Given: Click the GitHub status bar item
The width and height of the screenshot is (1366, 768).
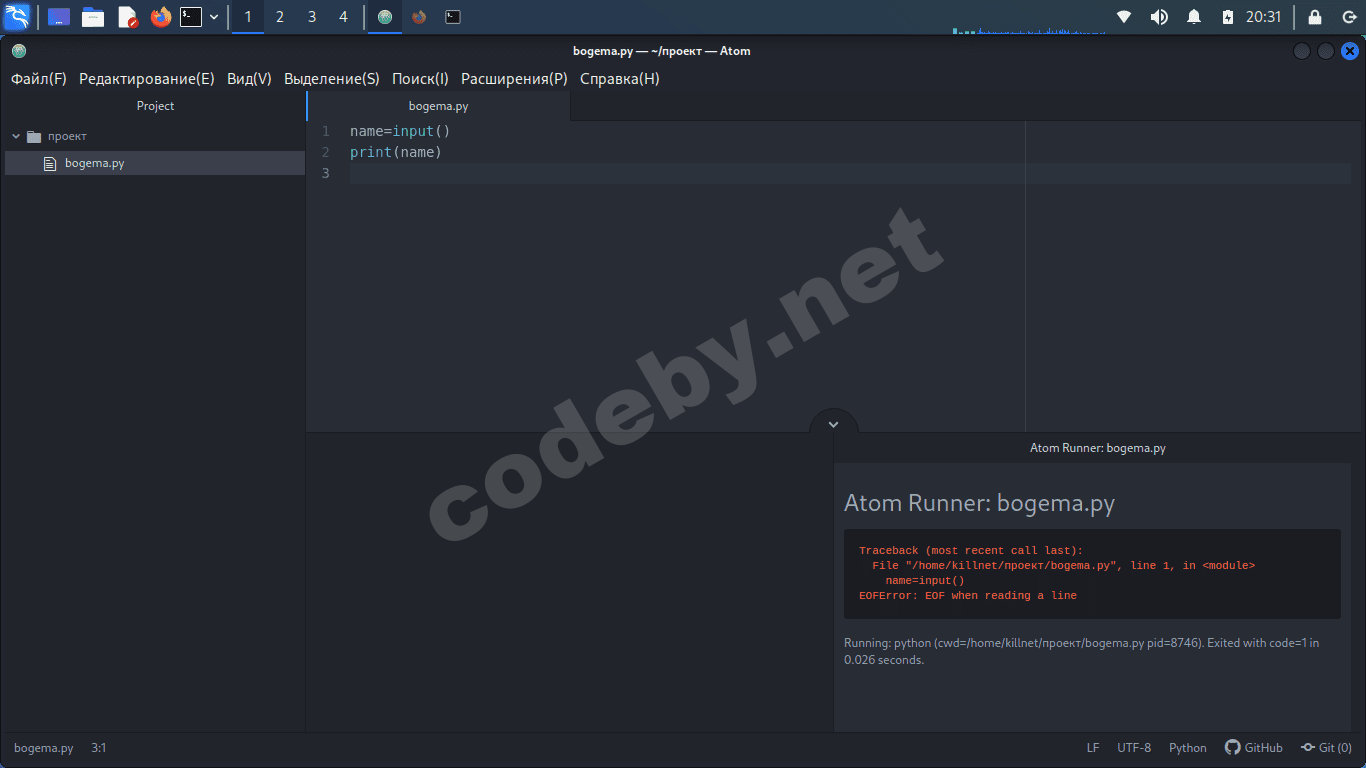Looking at the screenshot, I should point(1254,748).
